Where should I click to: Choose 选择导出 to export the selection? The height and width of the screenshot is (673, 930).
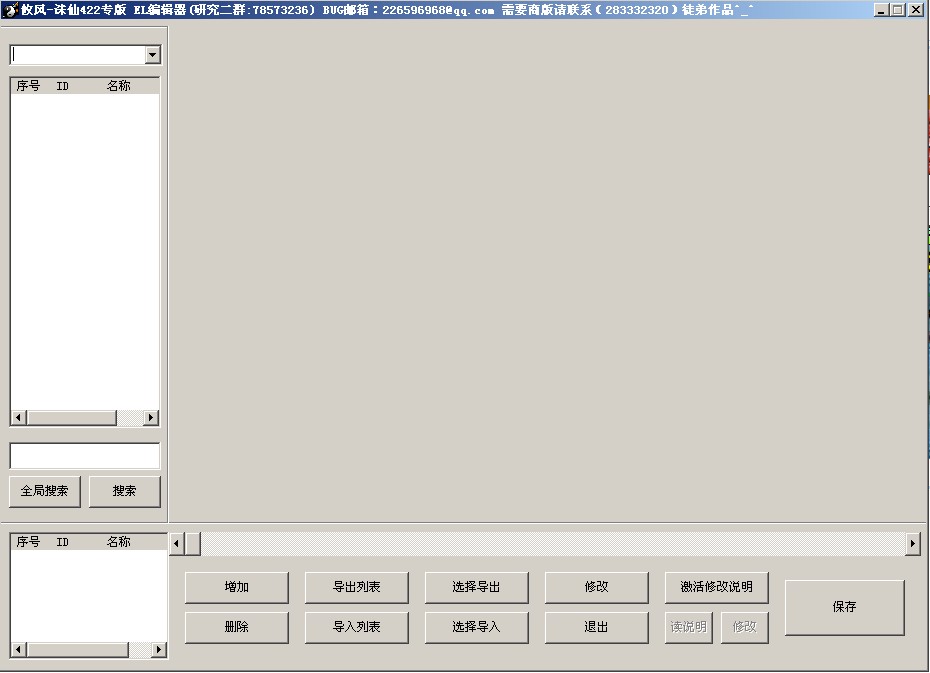point(476,587)
